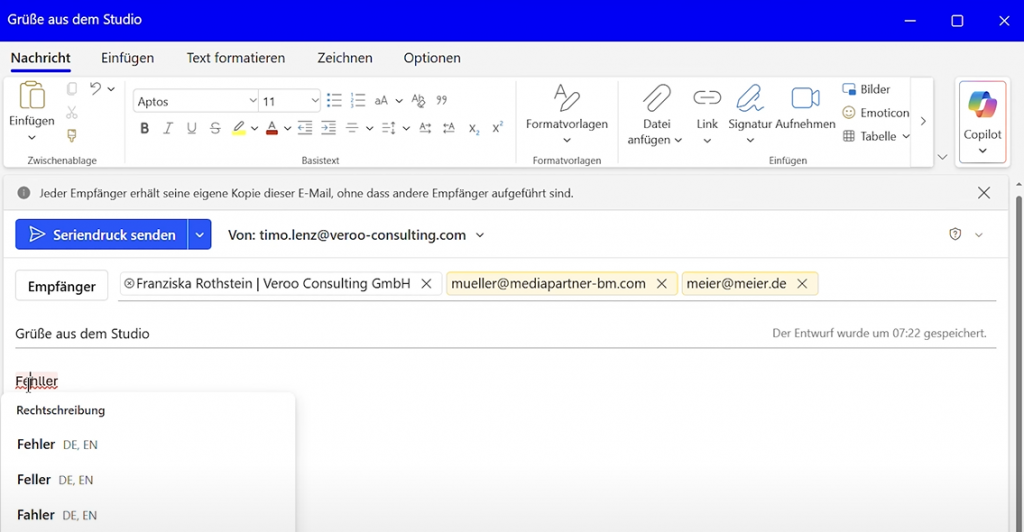Open the Signatur menu
1024x532 pixels.
pos(750,114)
